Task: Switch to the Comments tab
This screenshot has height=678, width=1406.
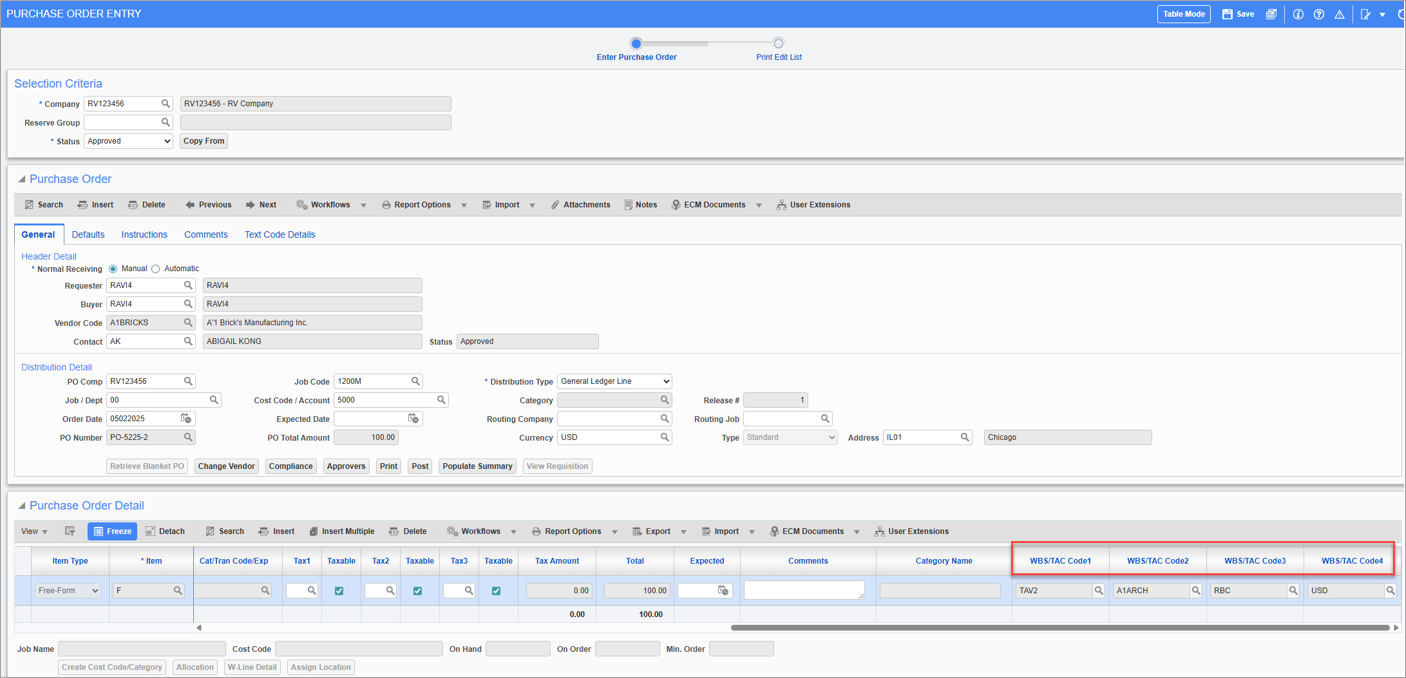Action: [206, 235]
